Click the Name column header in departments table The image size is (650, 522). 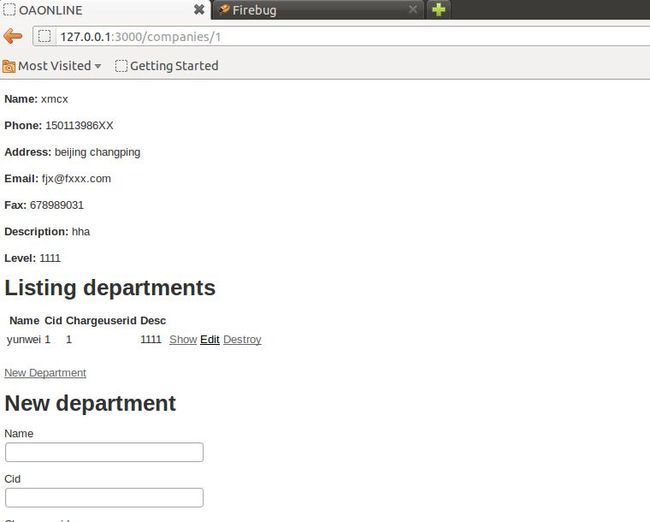pos(24,320)
